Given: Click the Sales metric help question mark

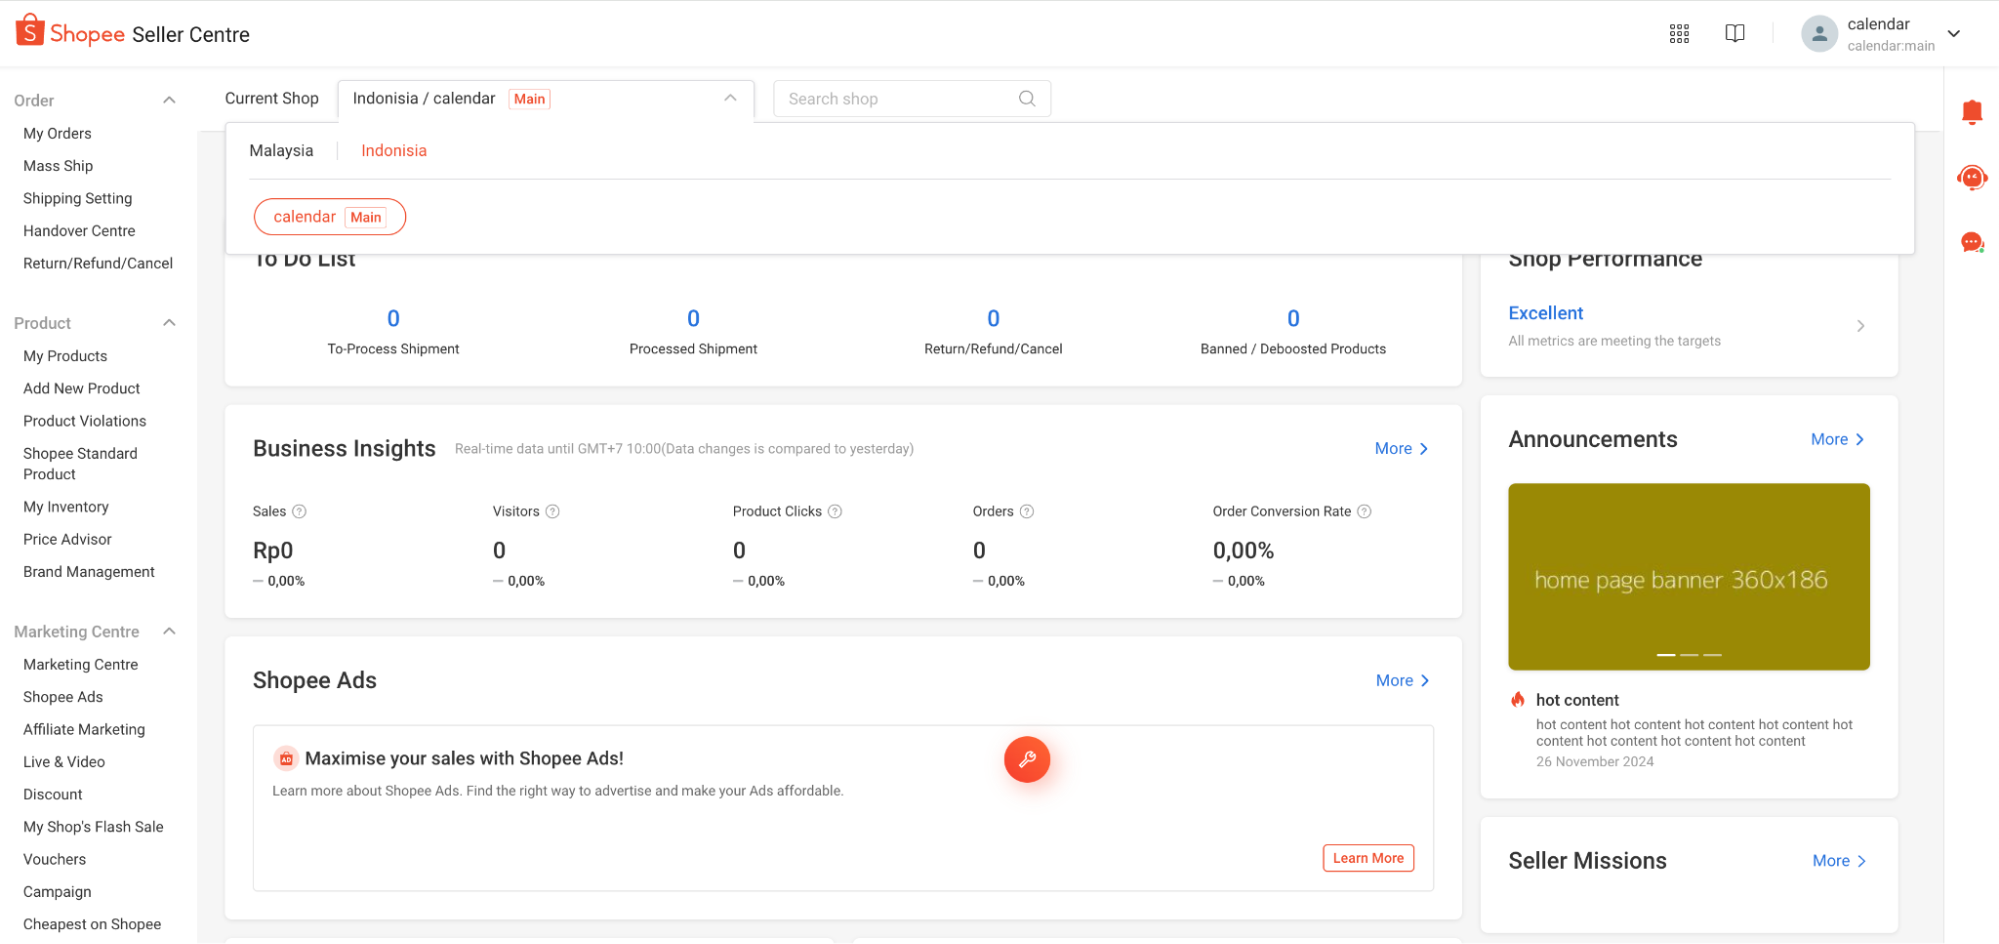Looking at the screenshot, I should pos(301,511).
